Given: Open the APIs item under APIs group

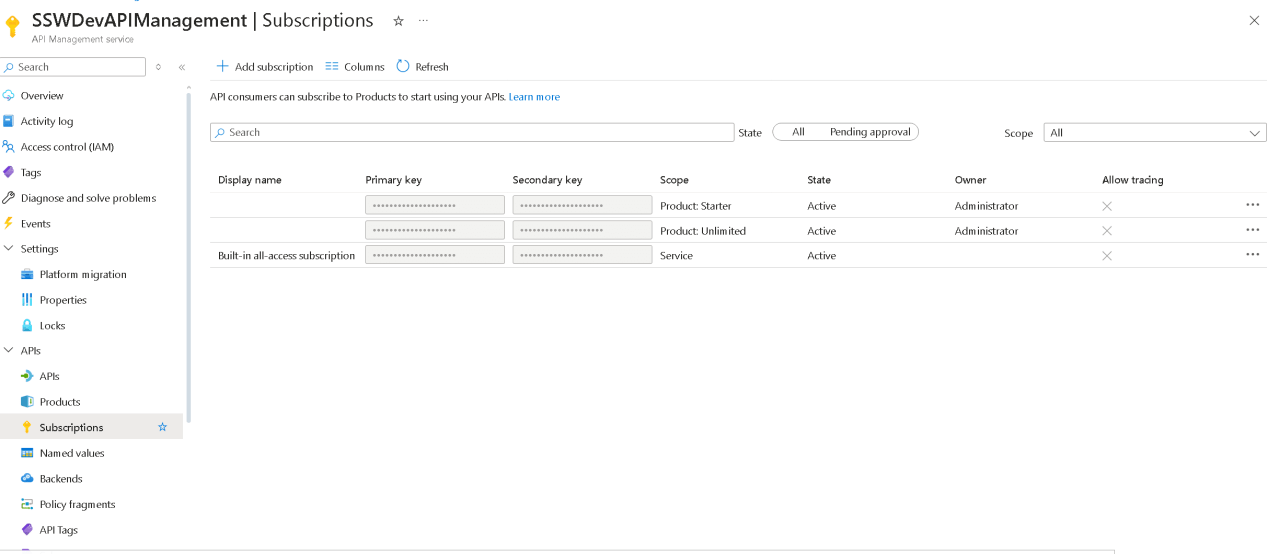Looking at the screenshot, I should point(49,377).
